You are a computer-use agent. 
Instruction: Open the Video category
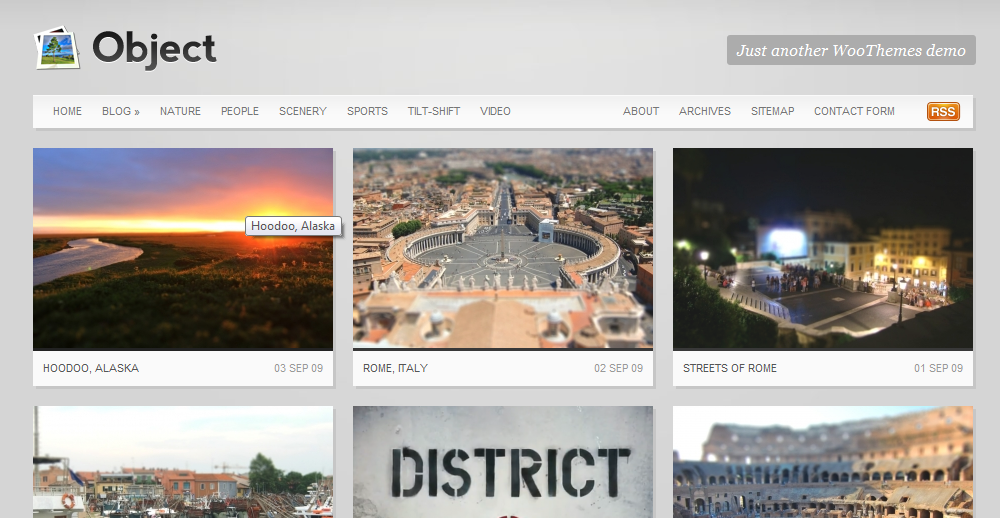tap(496, 111)
